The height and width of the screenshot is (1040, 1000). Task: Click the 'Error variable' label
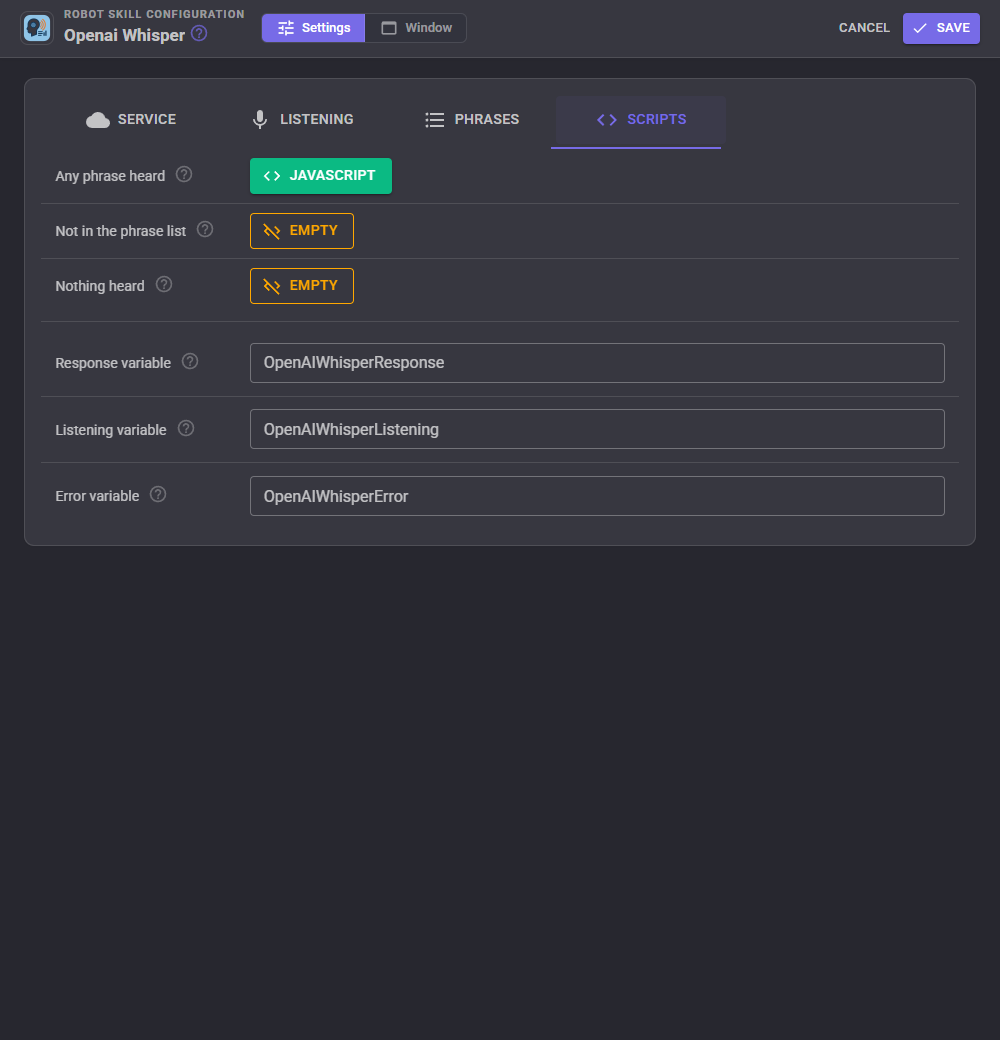click(97, 496)
